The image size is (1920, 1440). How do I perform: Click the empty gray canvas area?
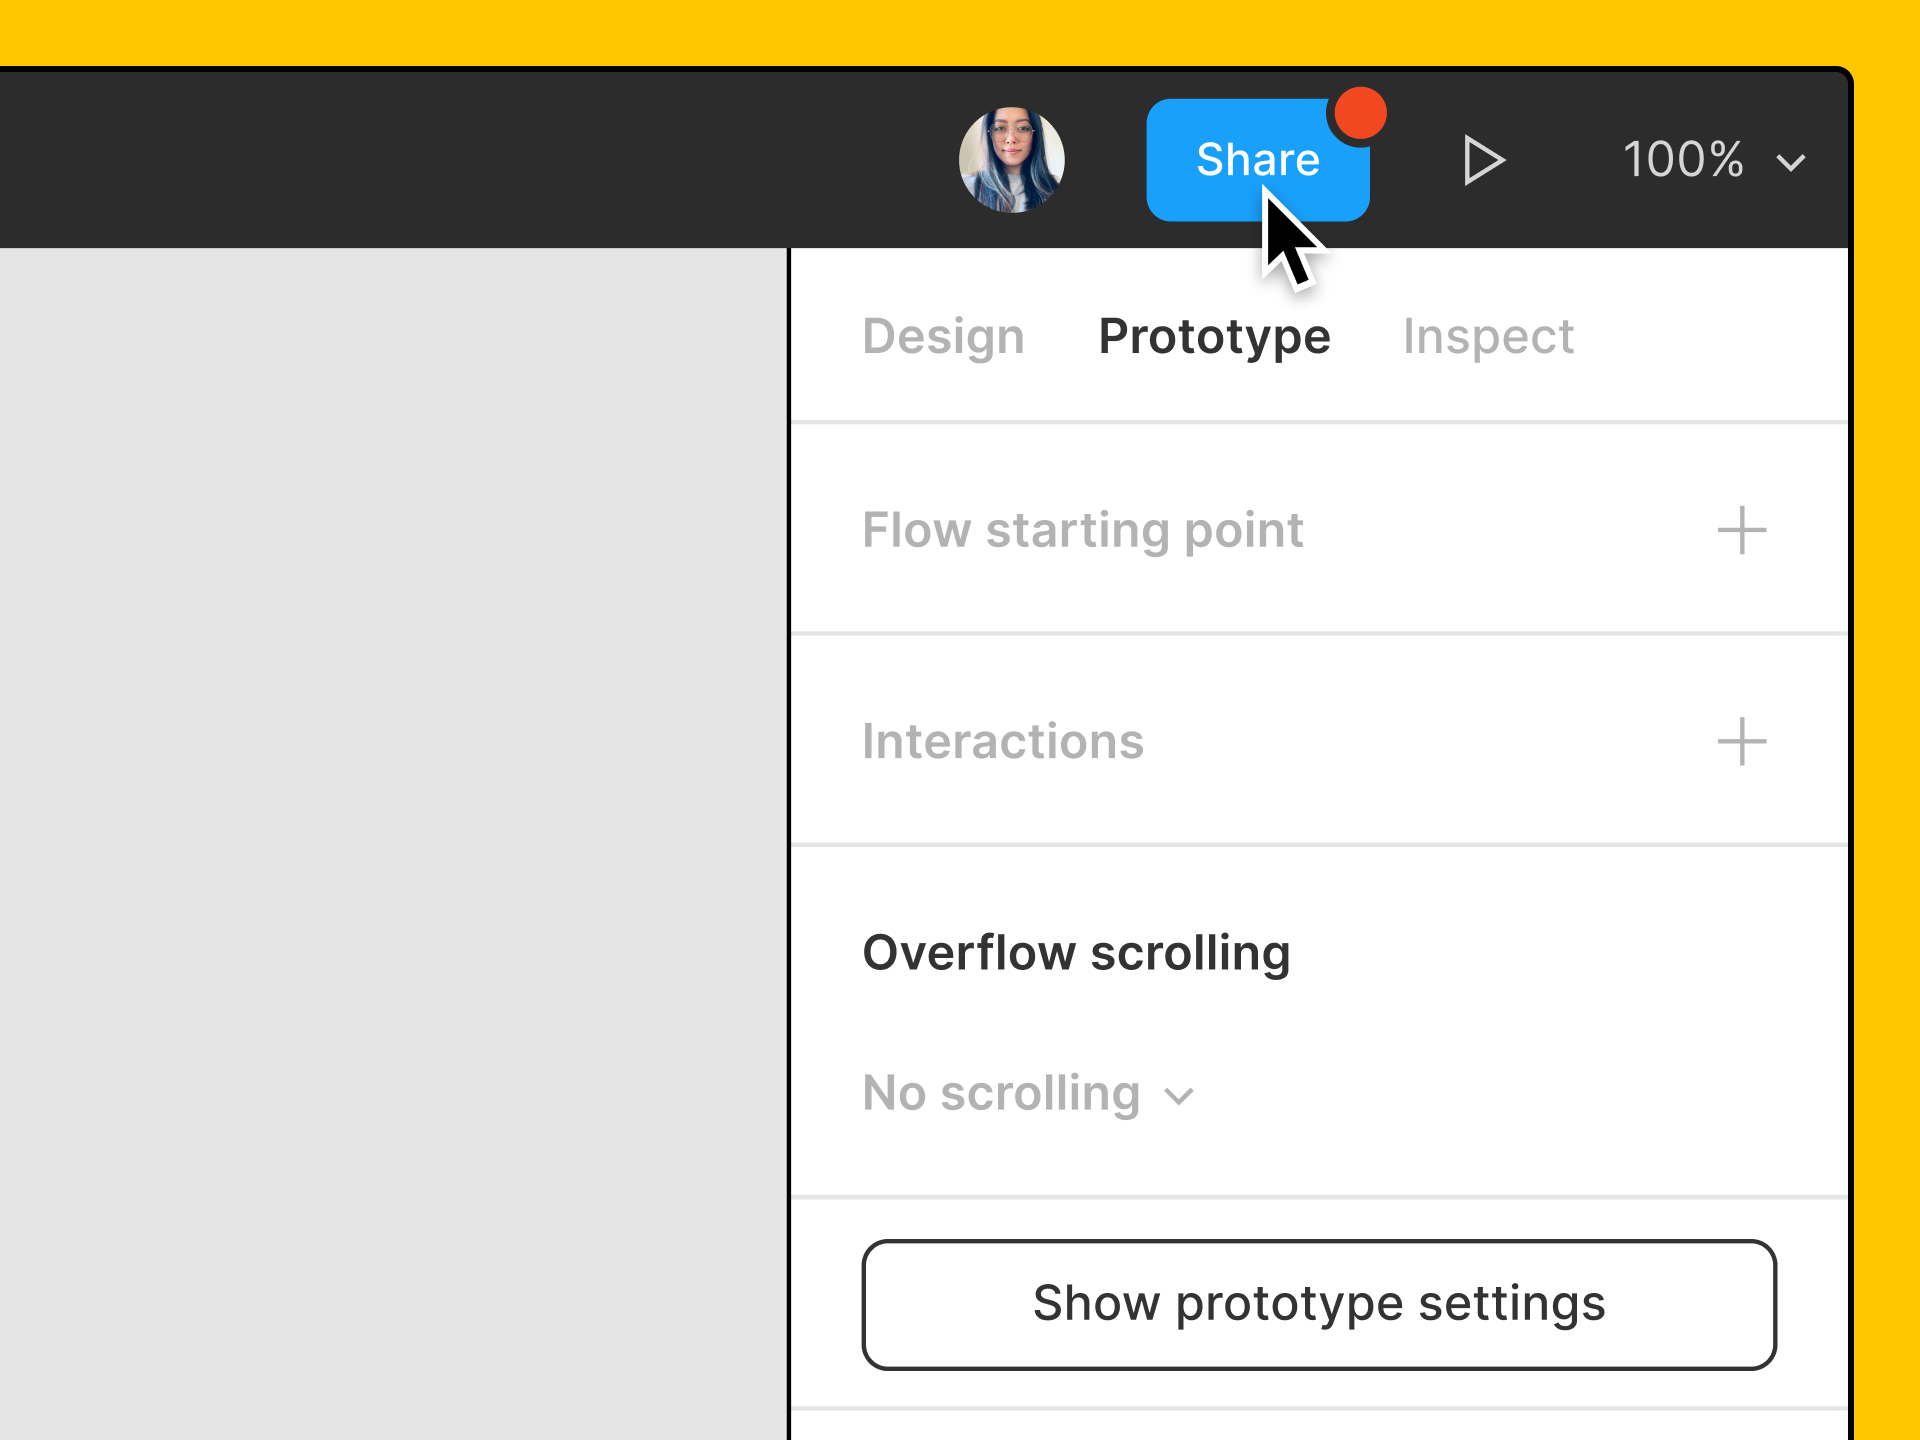[393, 844]
